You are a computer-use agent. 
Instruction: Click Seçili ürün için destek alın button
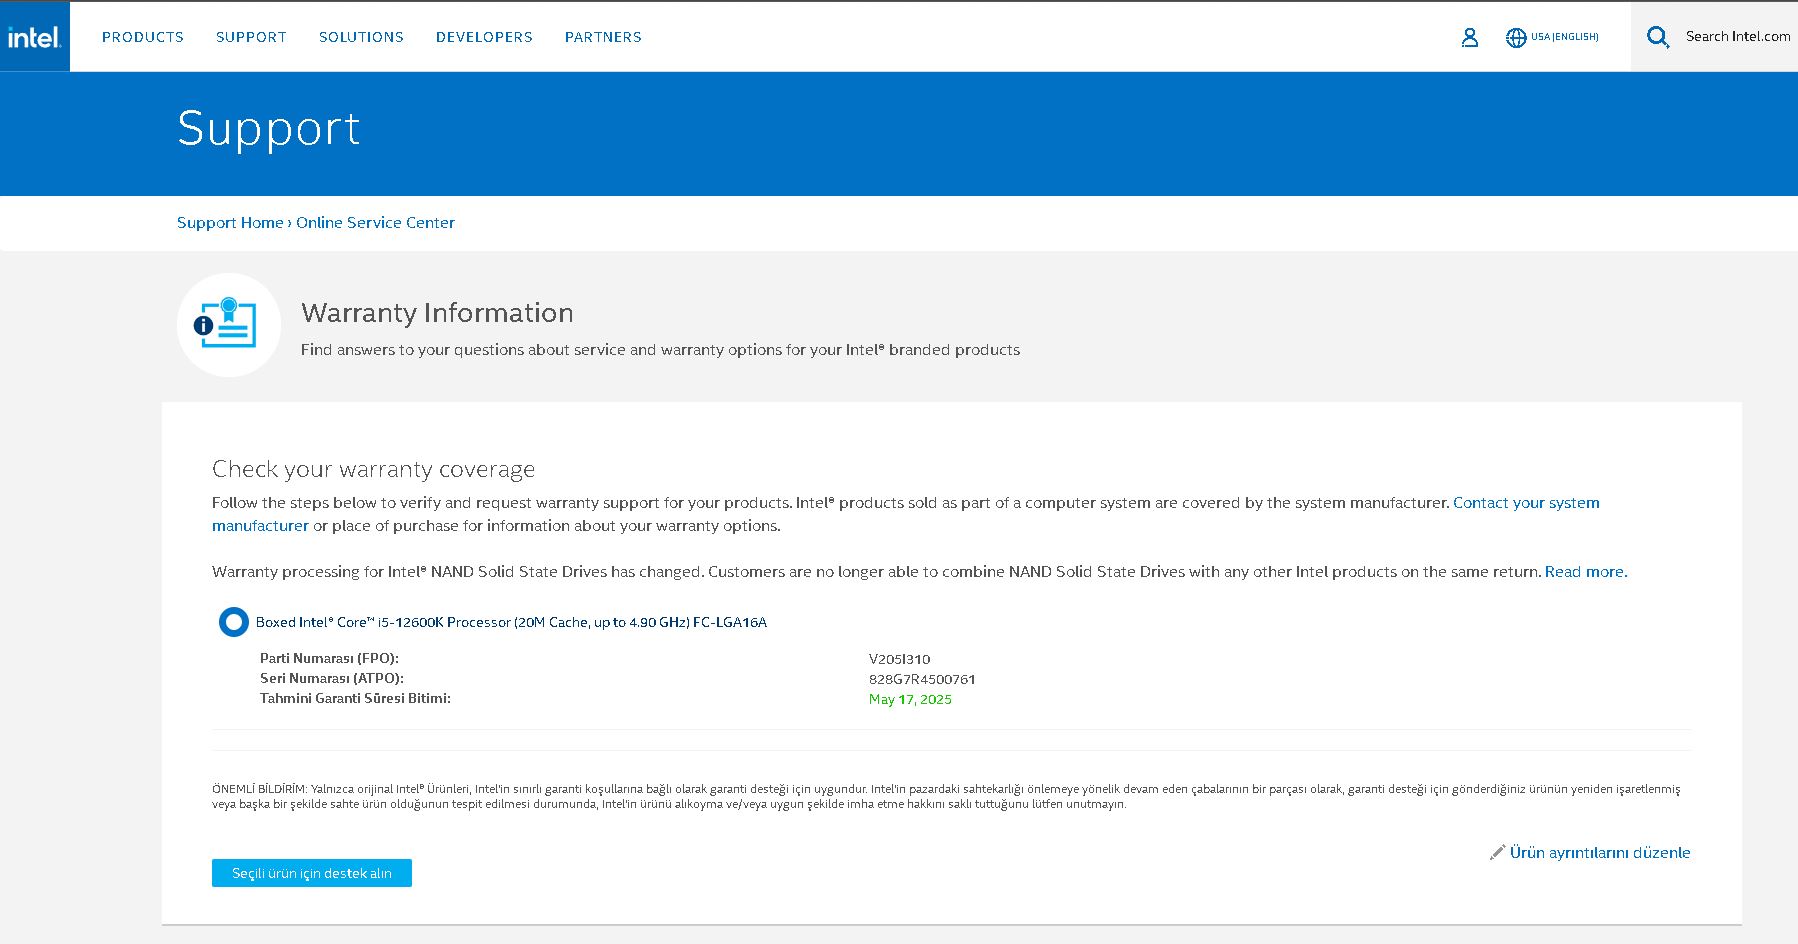[x=312, y=873]
